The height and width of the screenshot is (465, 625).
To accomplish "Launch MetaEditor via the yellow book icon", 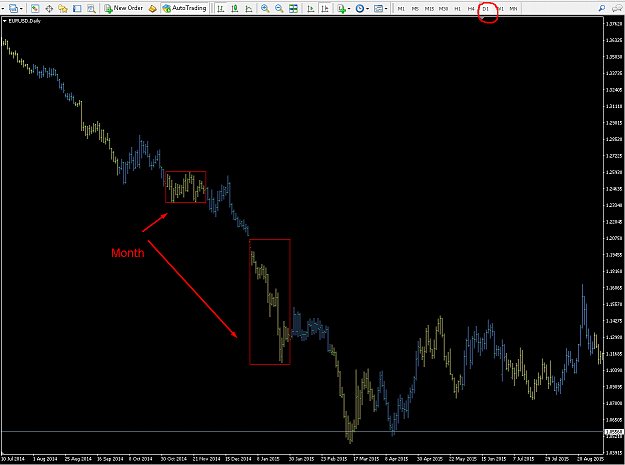I will [x=153, y=8].
